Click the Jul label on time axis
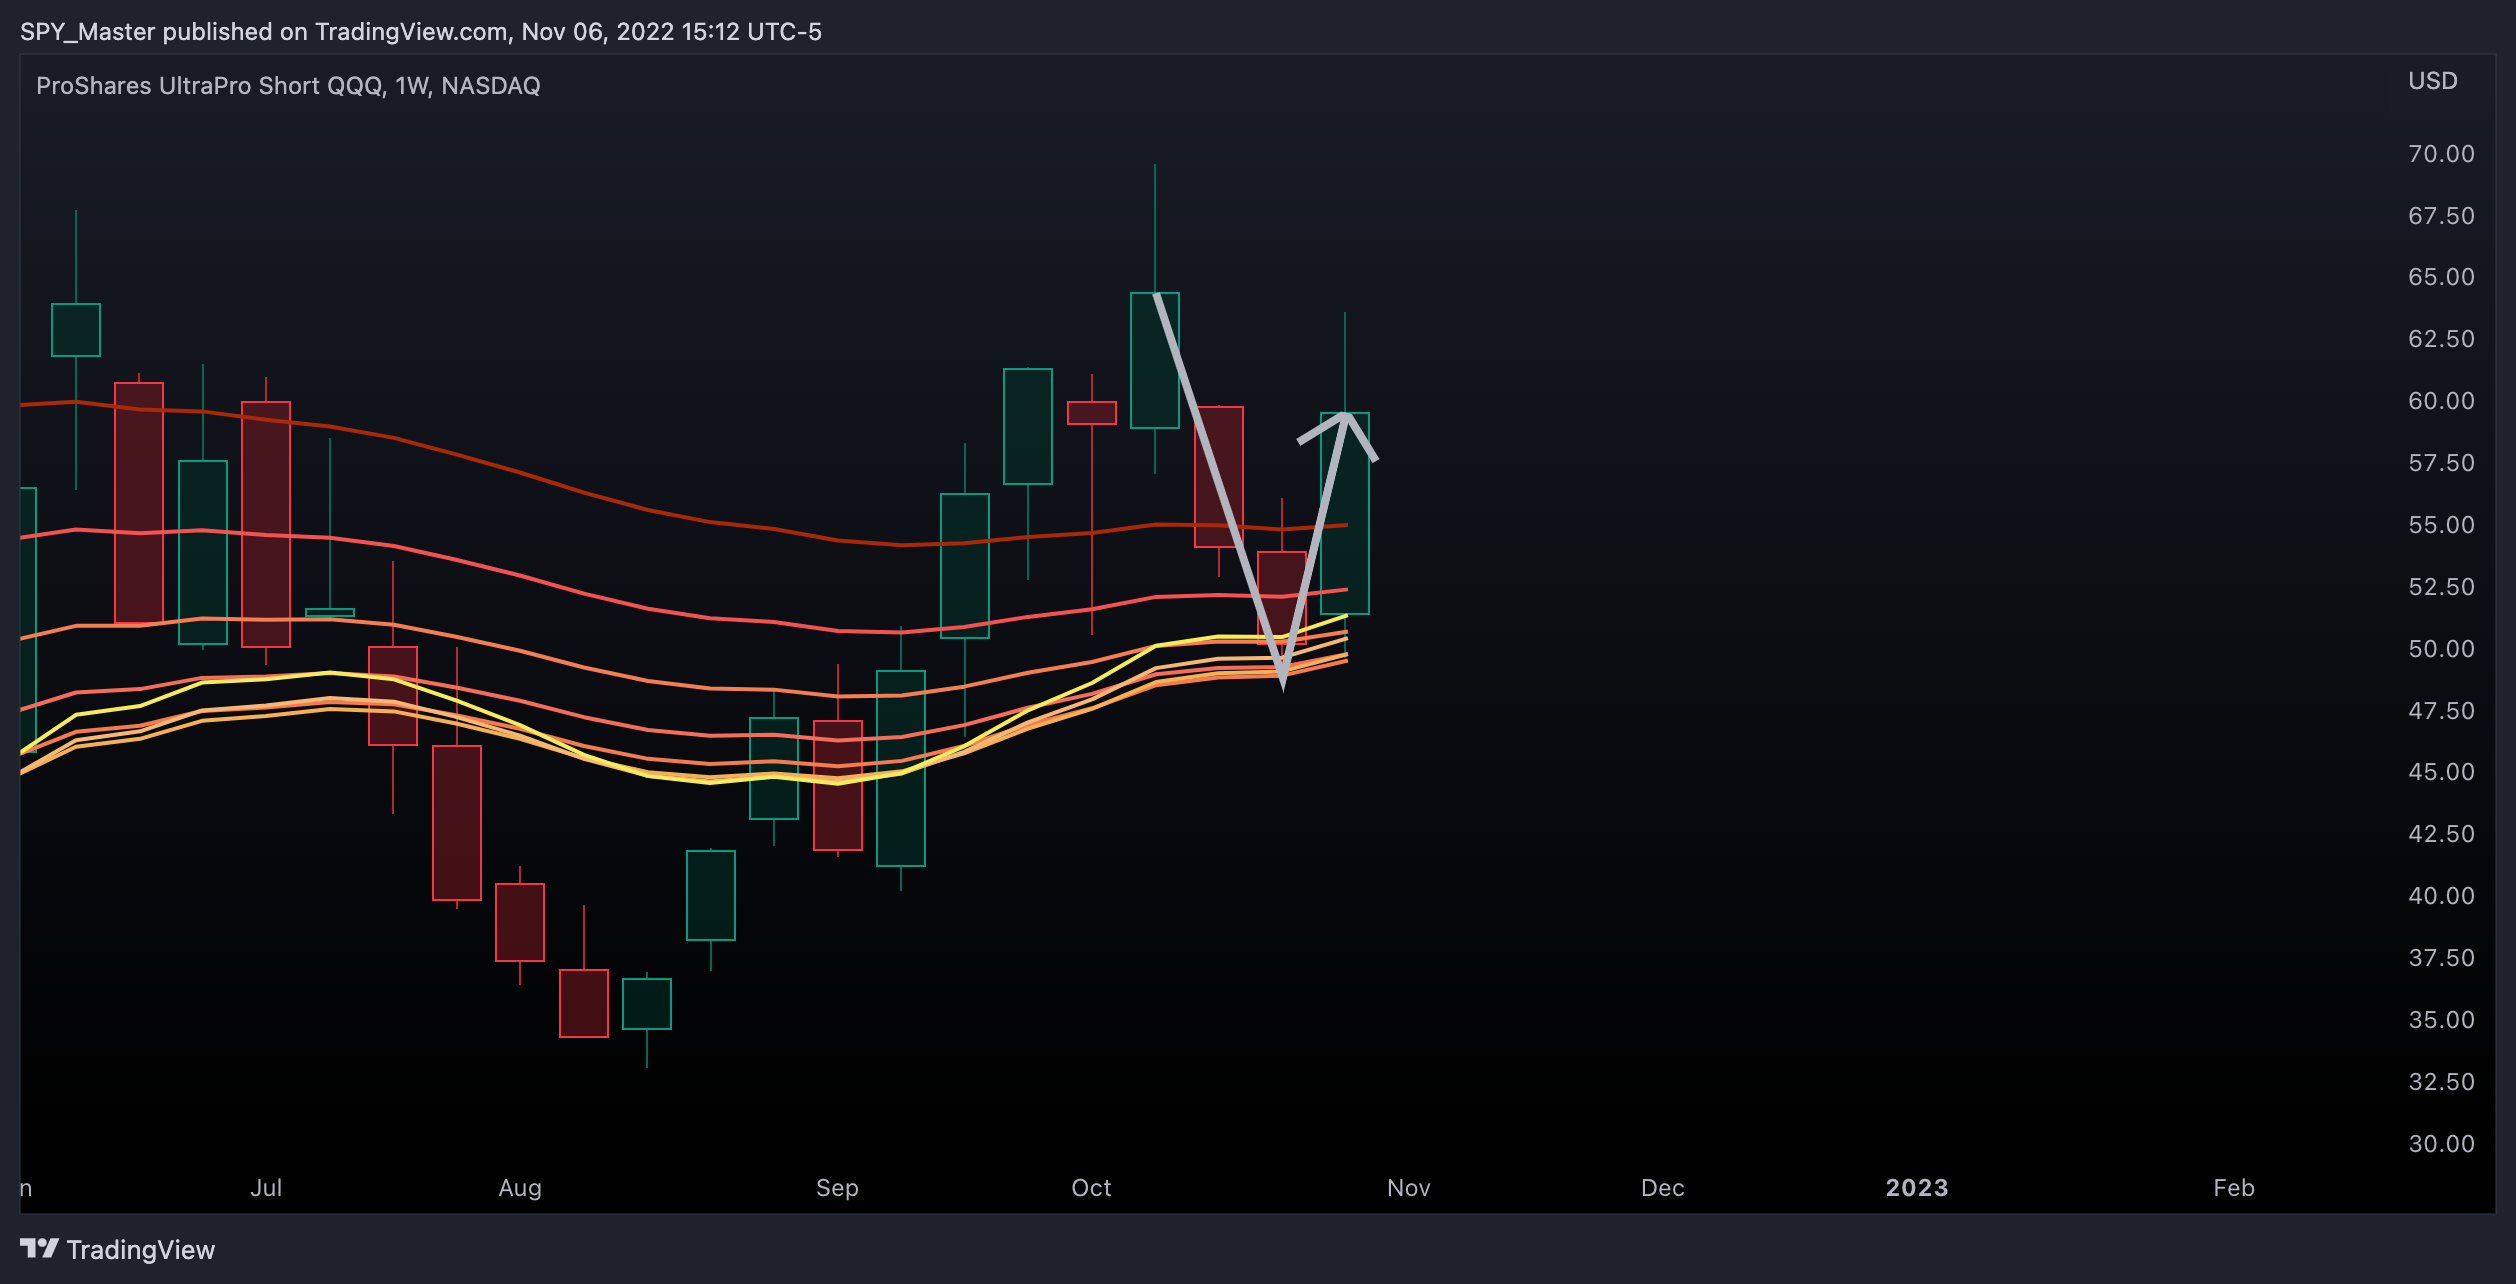 [x=266, y=1188]
